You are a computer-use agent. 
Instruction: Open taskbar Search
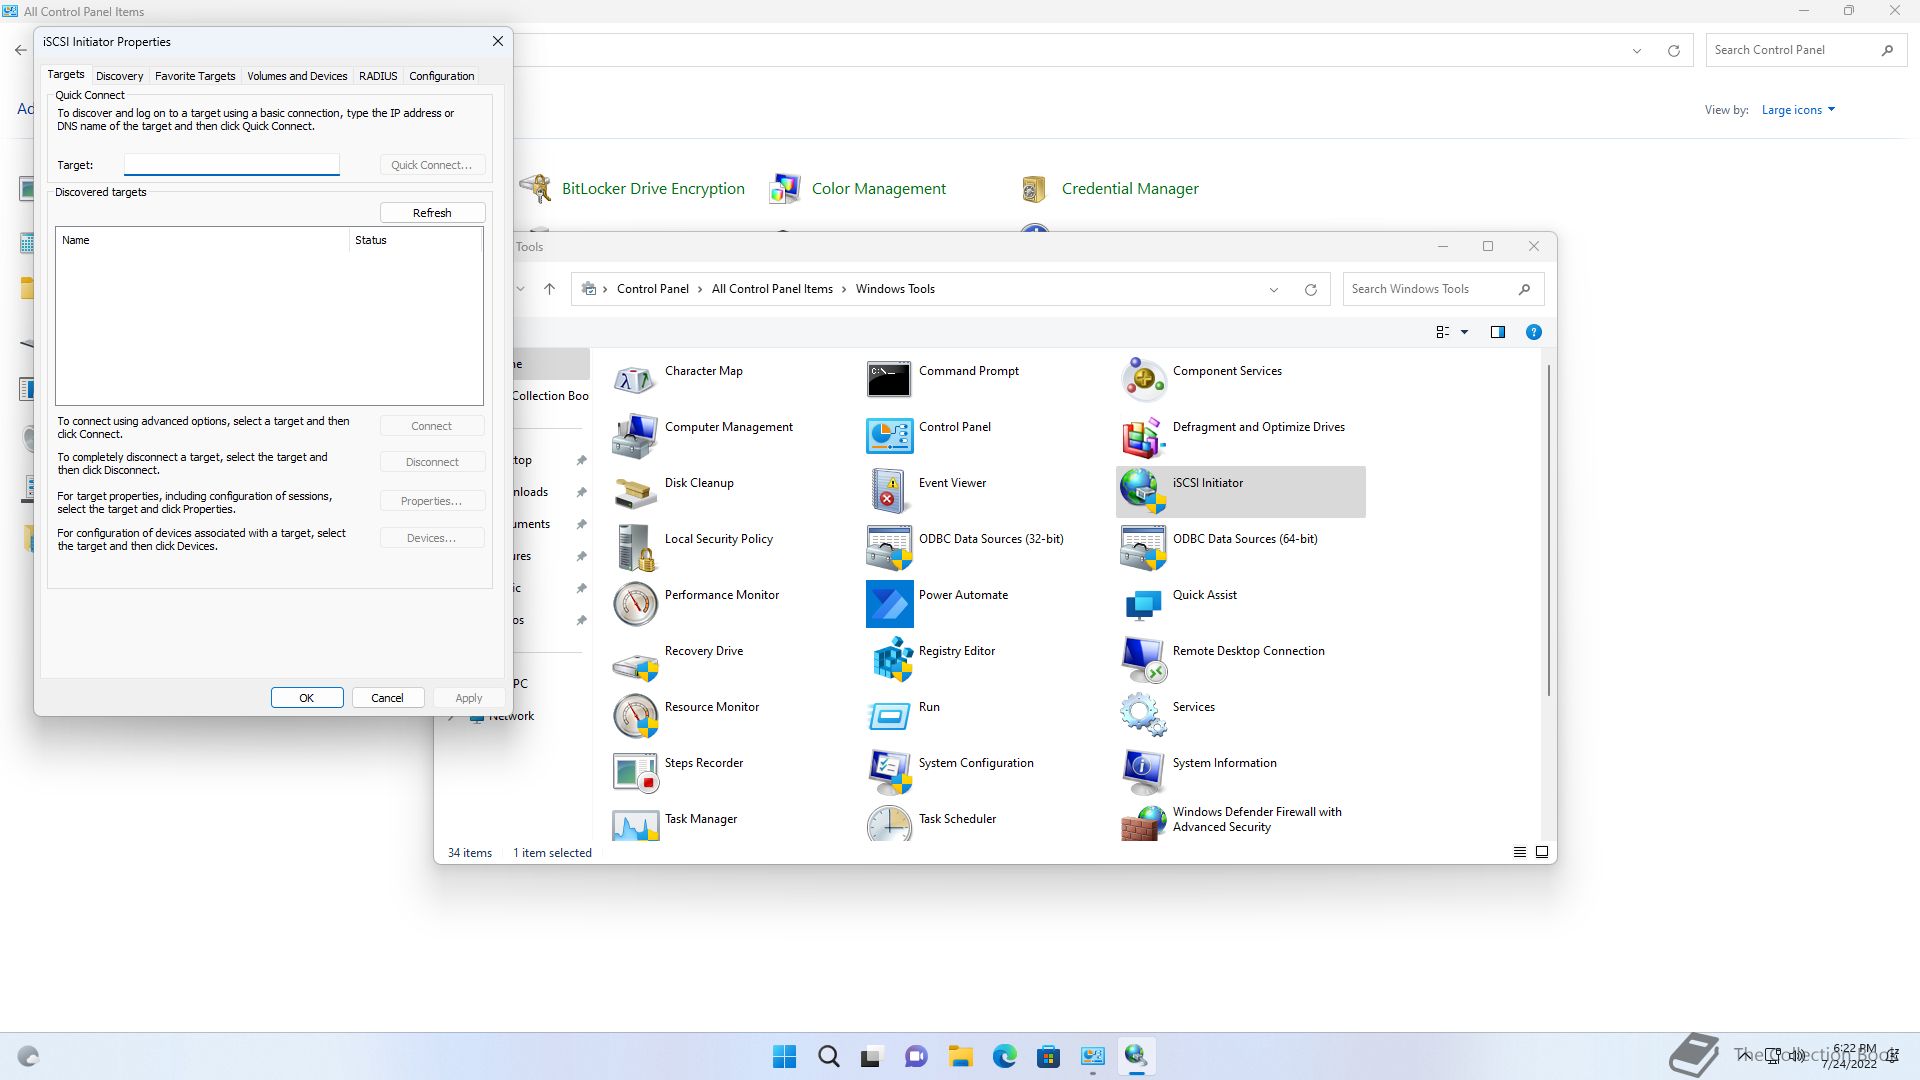coord(828,1056)
